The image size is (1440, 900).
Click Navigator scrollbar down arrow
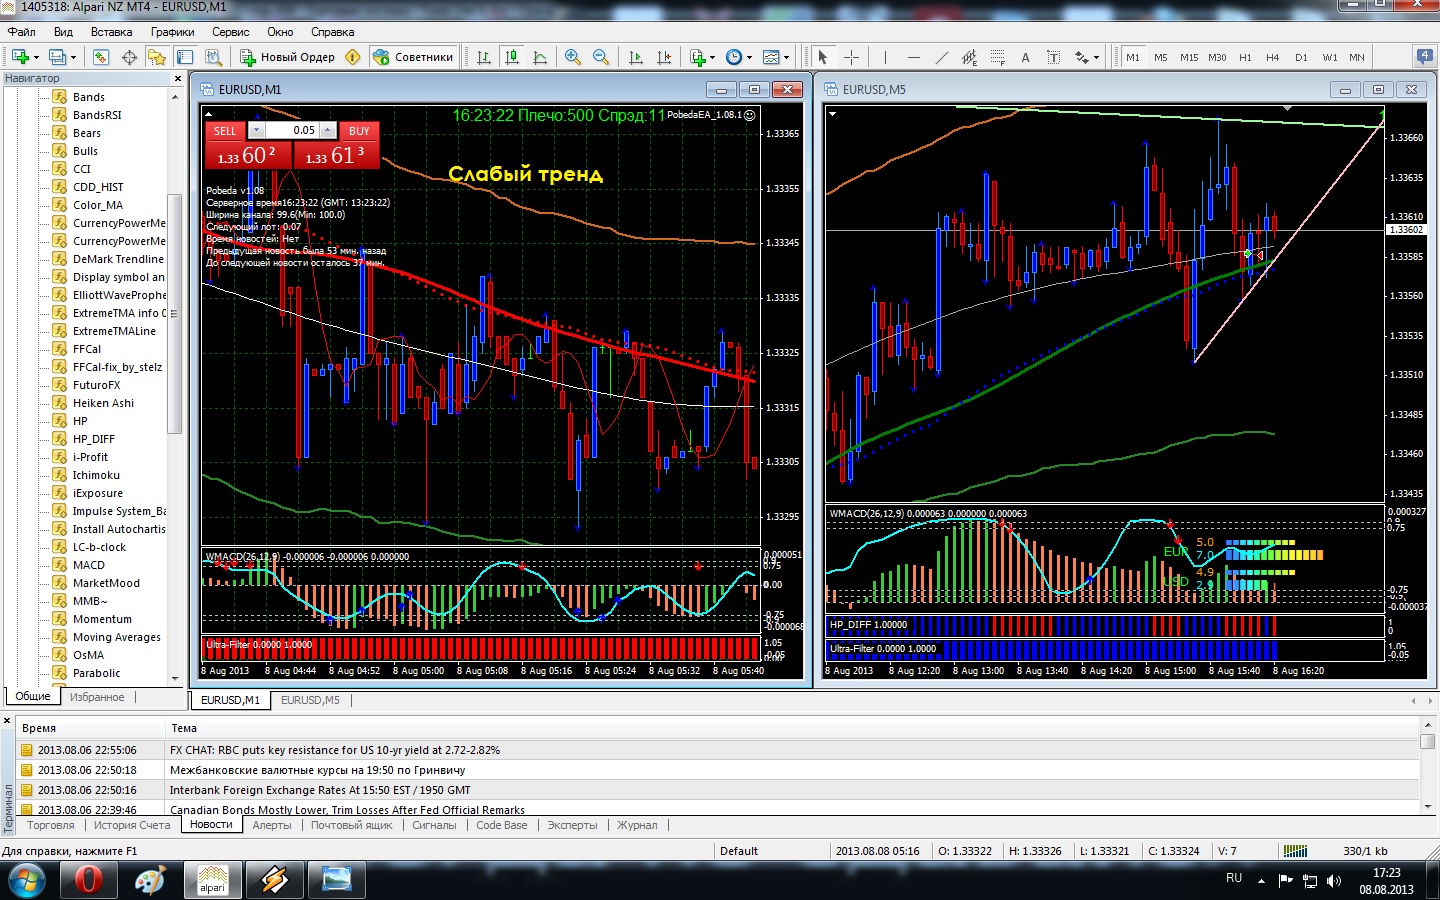click(175, 678)
